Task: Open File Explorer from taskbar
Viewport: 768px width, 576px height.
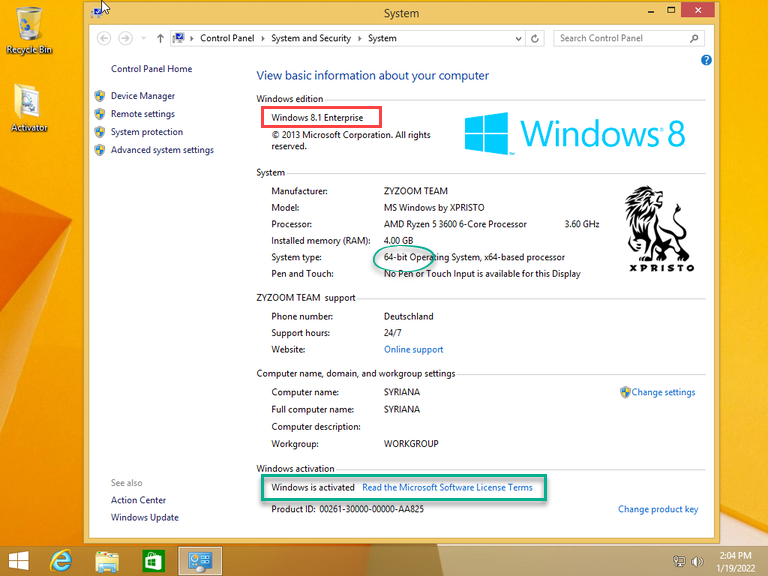Action: click(x=107, y=561)
